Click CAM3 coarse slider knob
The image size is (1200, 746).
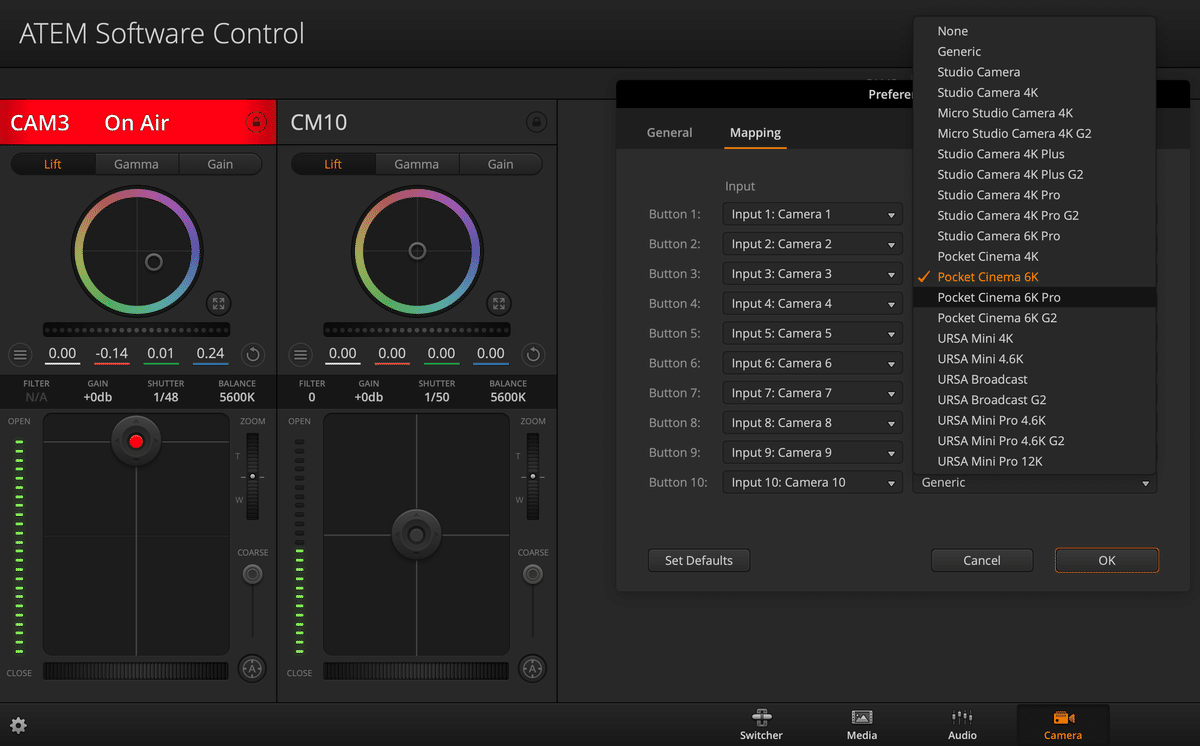click(253, 574)
